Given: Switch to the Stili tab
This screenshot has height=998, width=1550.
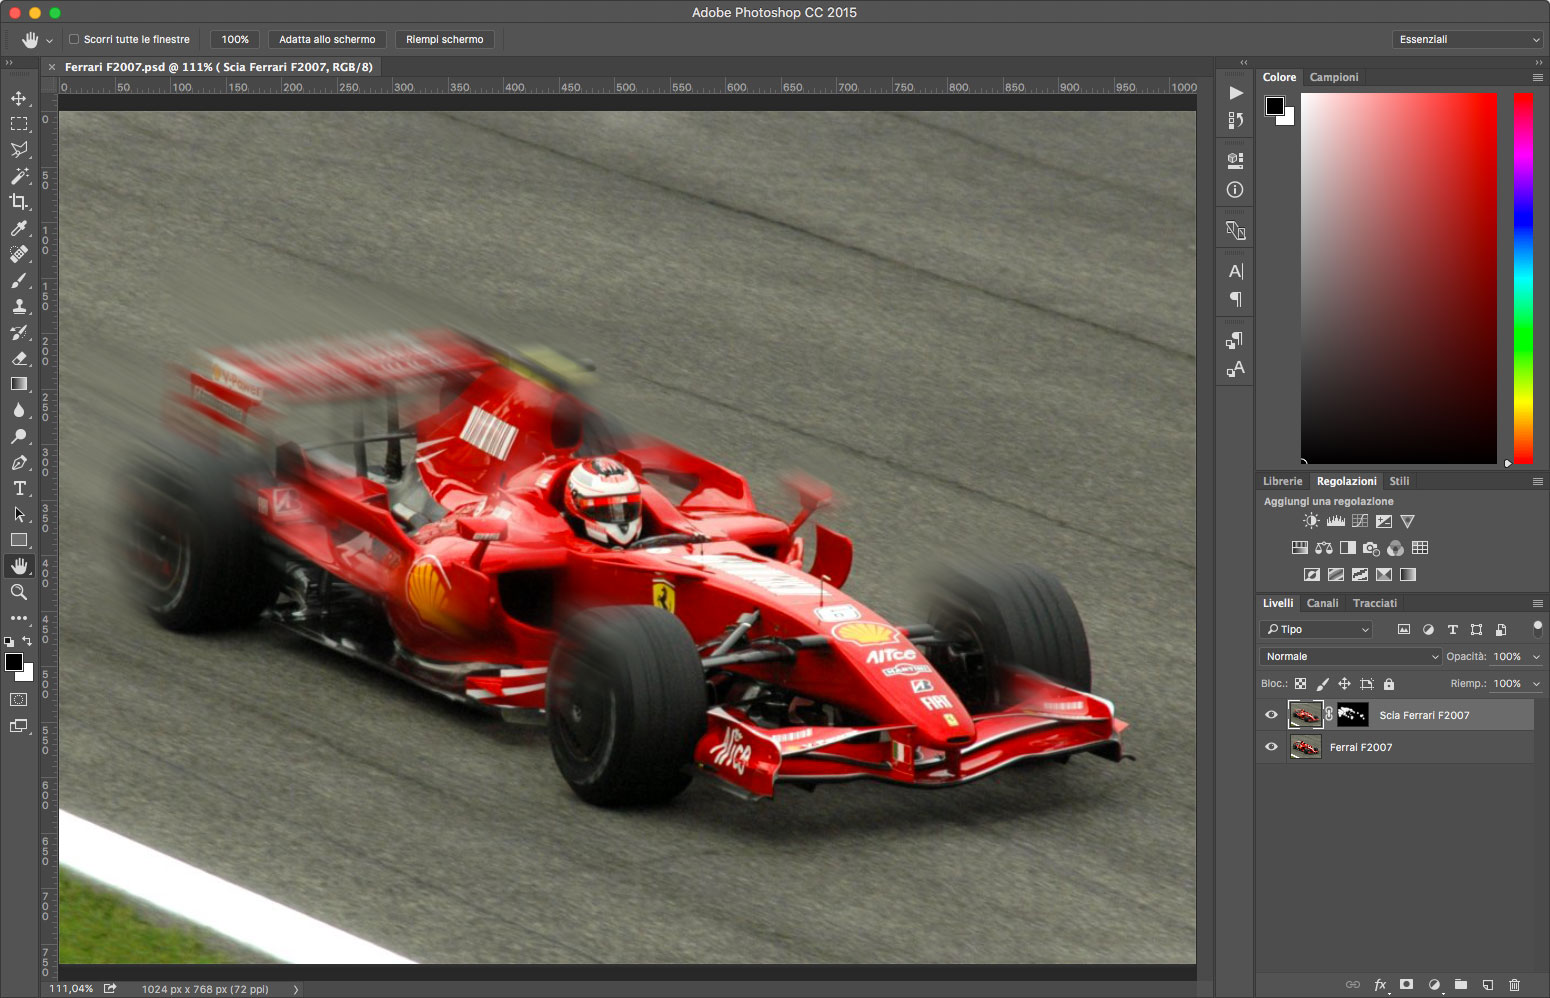Looking at the screenshot, I should point(1399,481).
